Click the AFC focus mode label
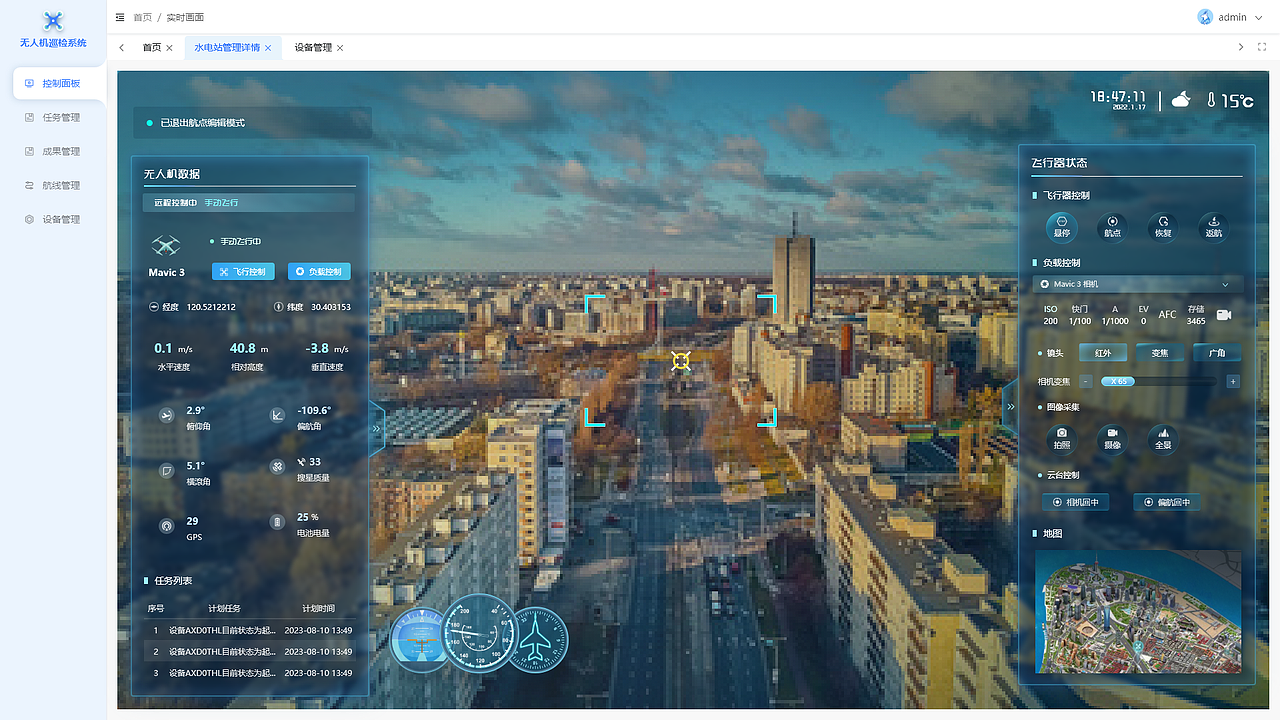This screenshot has width=1280, height=720. point(1167,314)
